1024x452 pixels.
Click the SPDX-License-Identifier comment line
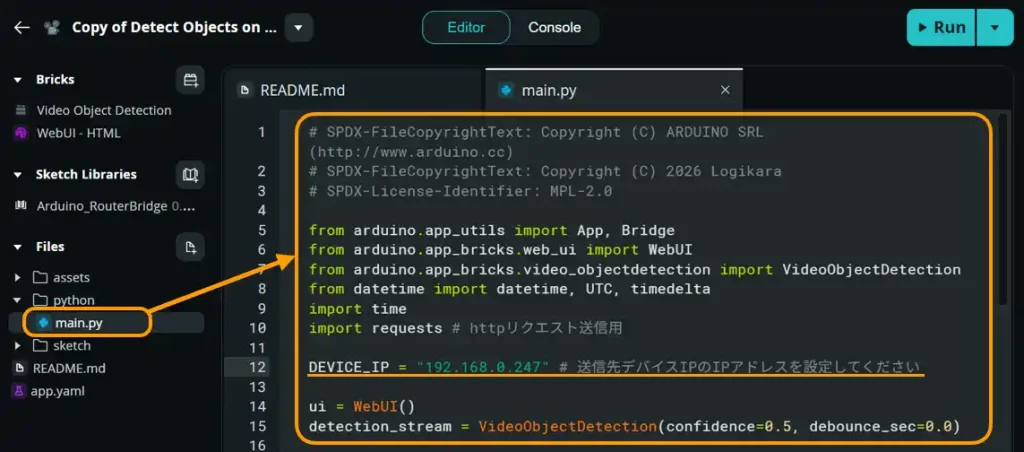point(460,191)
